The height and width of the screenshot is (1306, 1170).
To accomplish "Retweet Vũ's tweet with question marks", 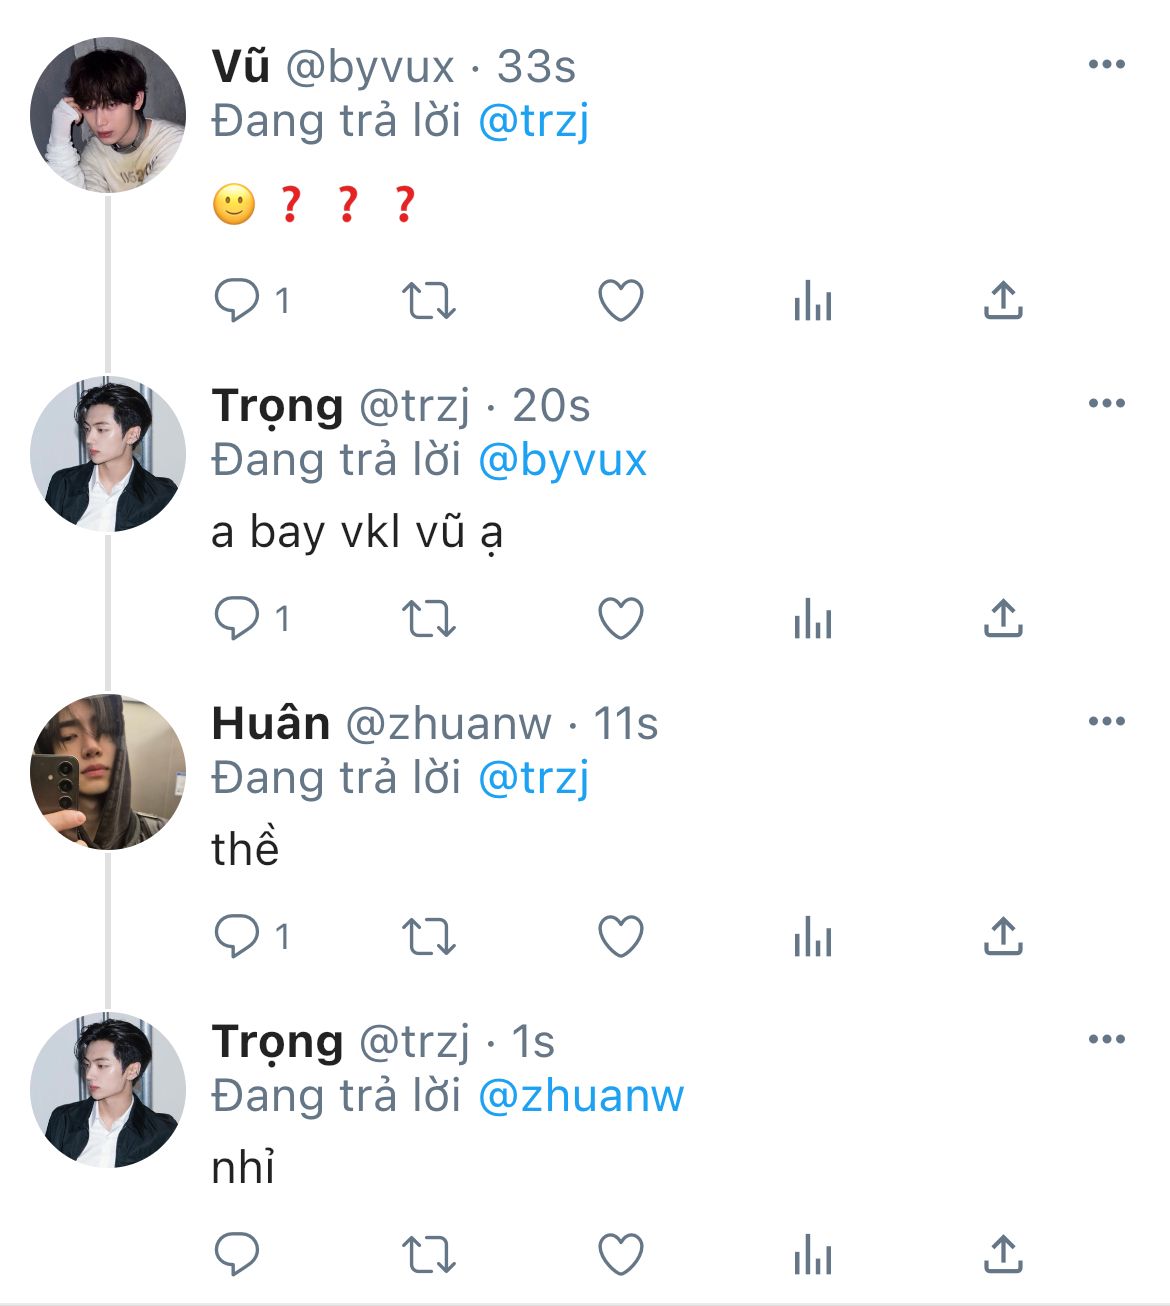I will (x=428, y=300).
